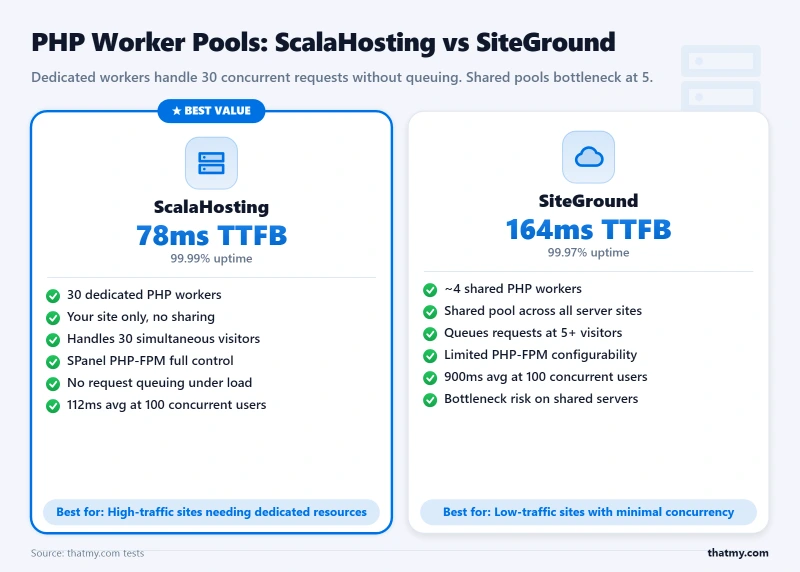The width and height of the screenshot is (800, 572).
Task: Click the High-traffic sites needing dedicated resources pill
Action: (211, 512)
